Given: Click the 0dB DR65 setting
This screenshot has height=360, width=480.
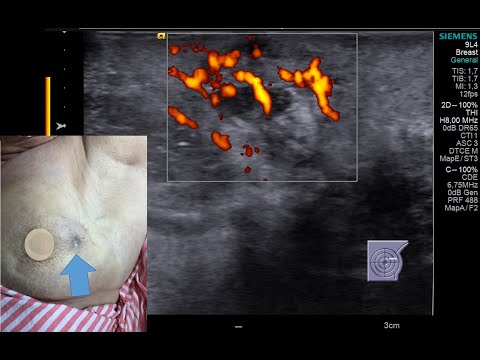Looking at the screenshot, I should [x=460, y=128].
